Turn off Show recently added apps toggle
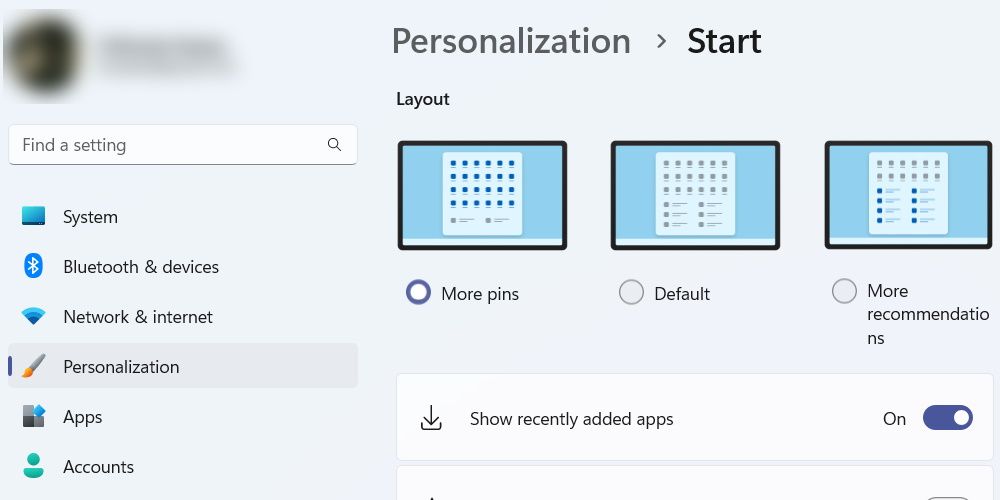 click(948, 418)
